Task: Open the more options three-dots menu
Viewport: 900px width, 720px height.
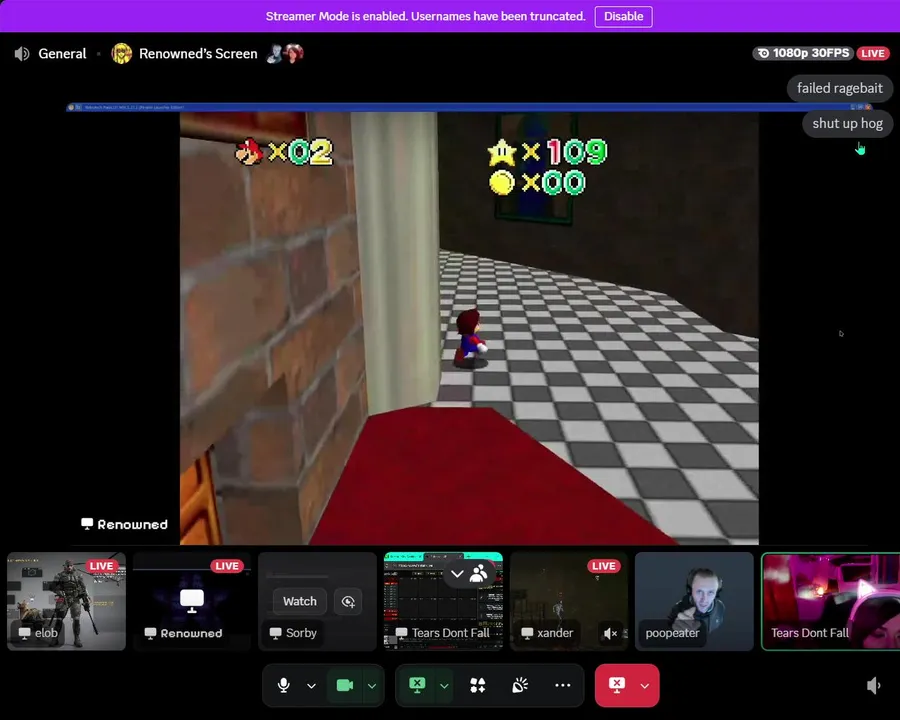Action: (x=562, y=685)
